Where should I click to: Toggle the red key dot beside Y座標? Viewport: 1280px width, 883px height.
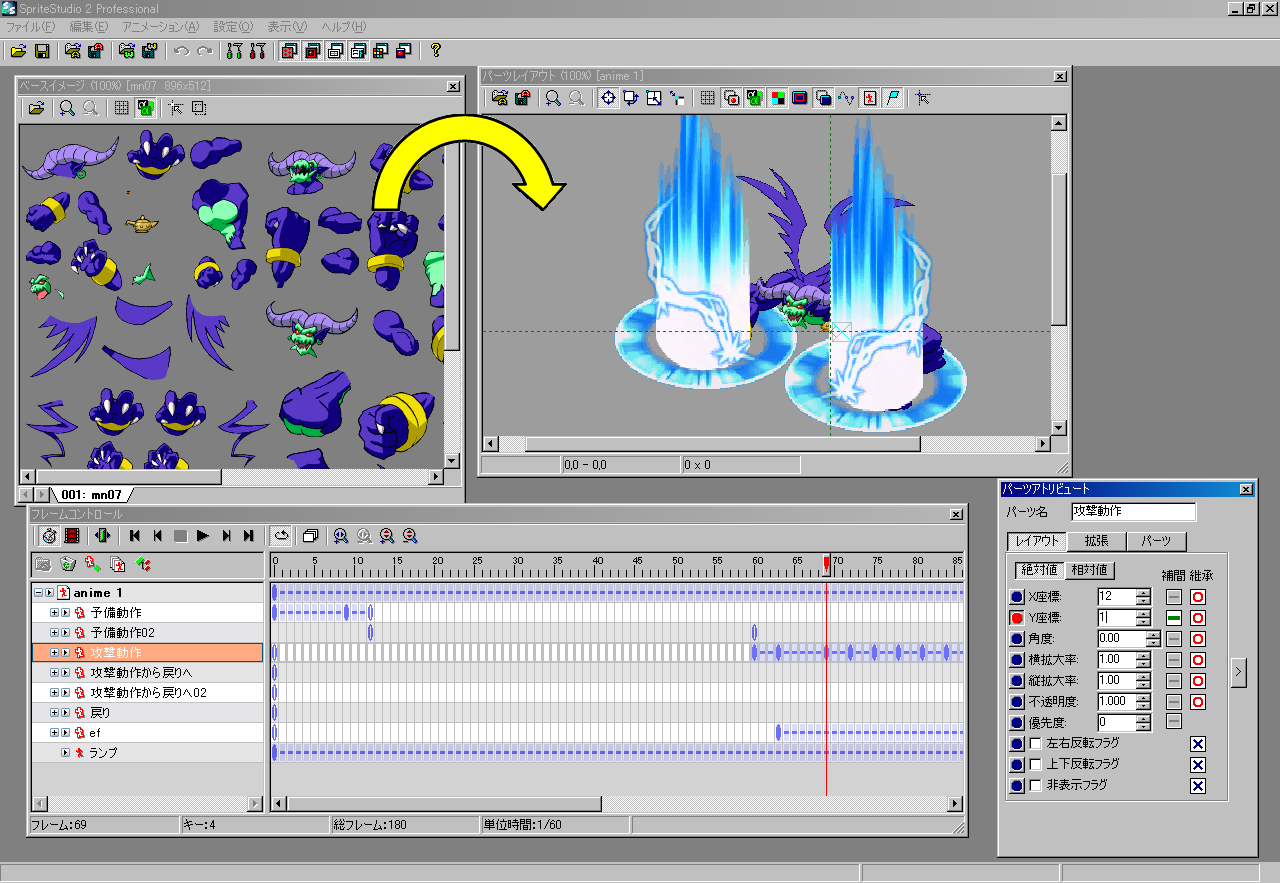coord(1017,618)
